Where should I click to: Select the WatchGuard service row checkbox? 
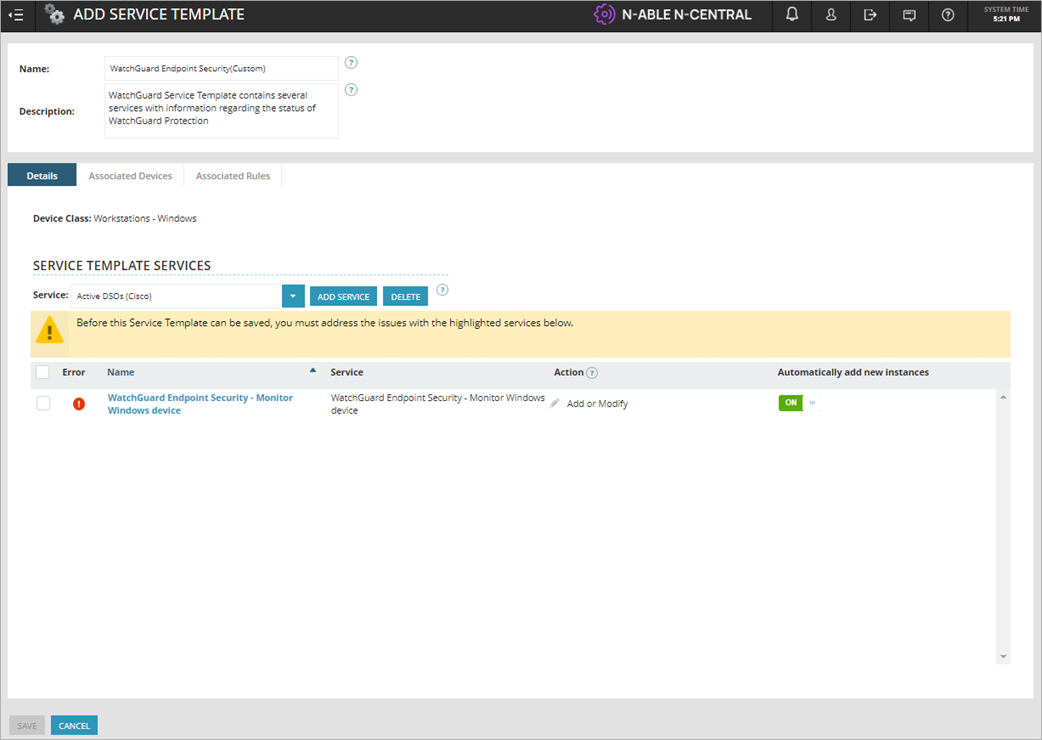[43, 403]
